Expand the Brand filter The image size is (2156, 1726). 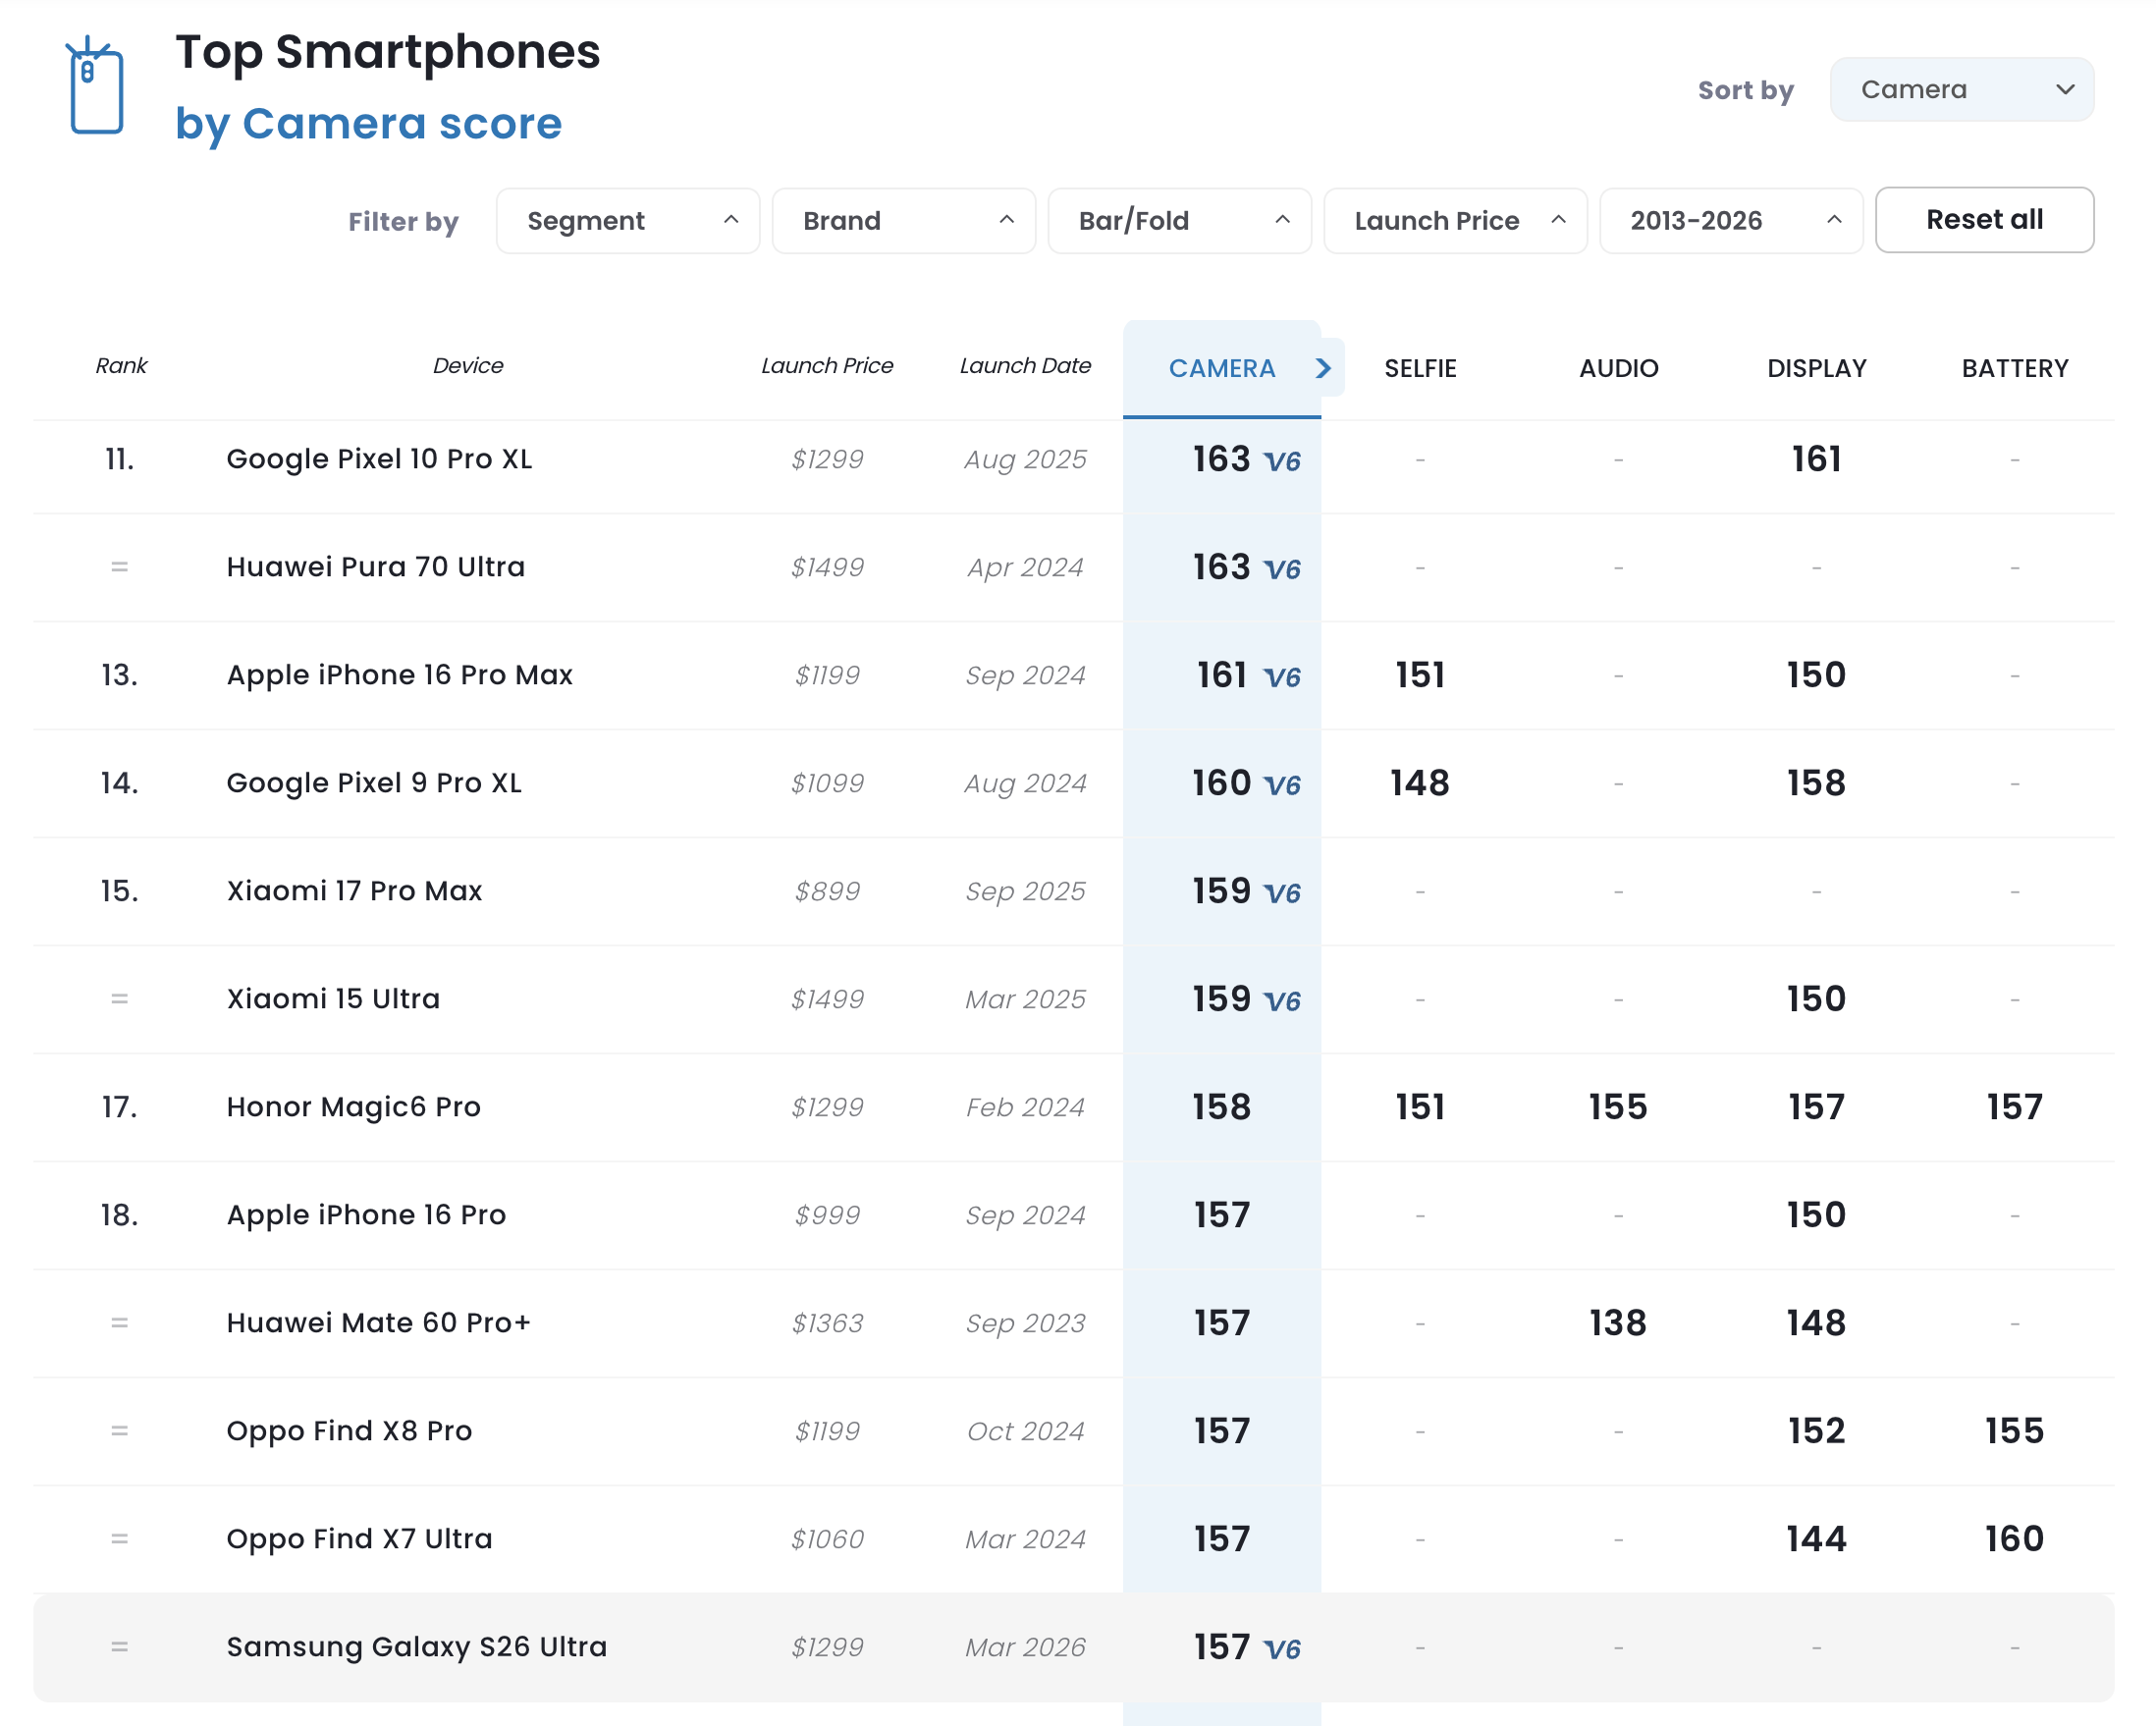tap(903, 221)
